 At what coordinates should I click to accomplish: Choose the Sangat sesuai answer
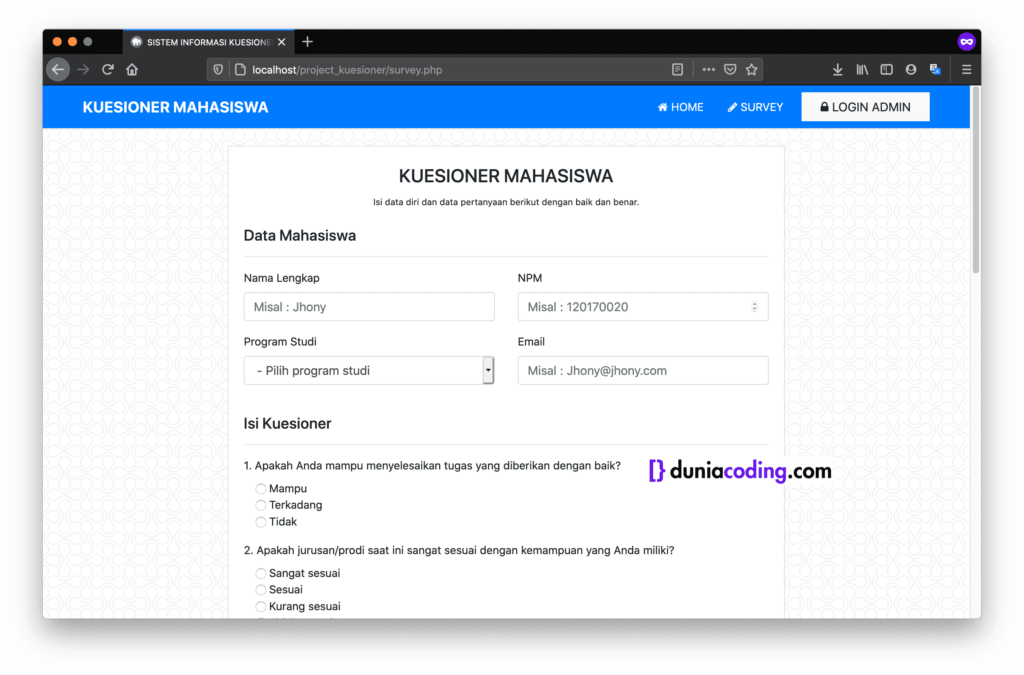click(x=260, y=572)
